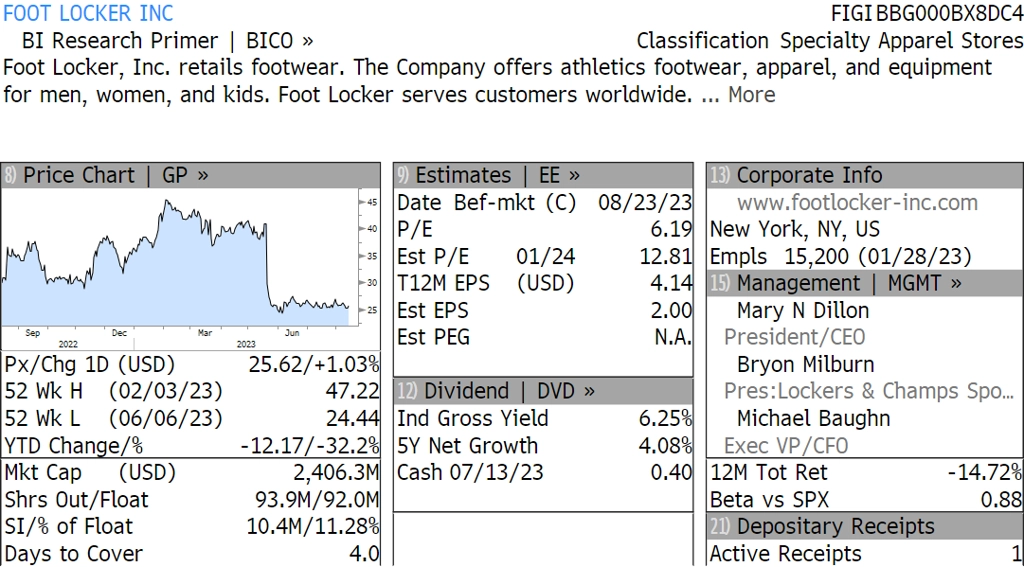The width and height of the screenshot is (1024, 567).
Task: Click the price chart thumbnail
Action: point(191,269)
